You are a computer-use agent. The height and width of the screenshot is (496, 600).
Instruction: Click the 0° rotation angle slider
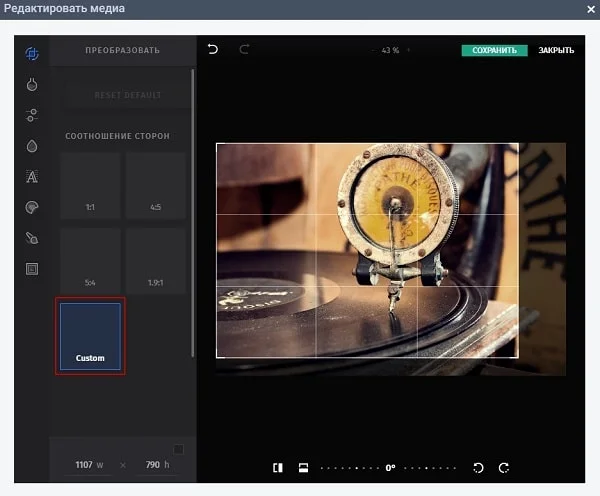click(391, 468)
